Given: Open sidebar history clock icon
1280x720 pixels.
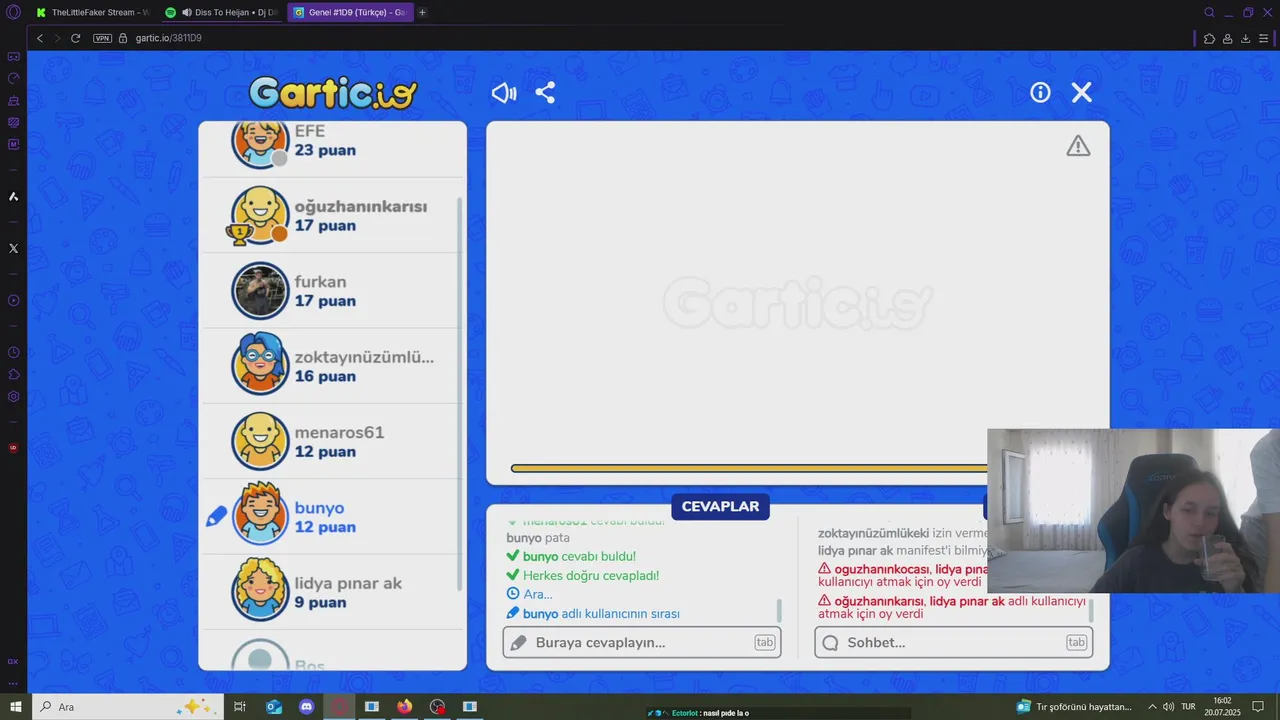Looking at the screenshot, I should [x=13, y=352].
